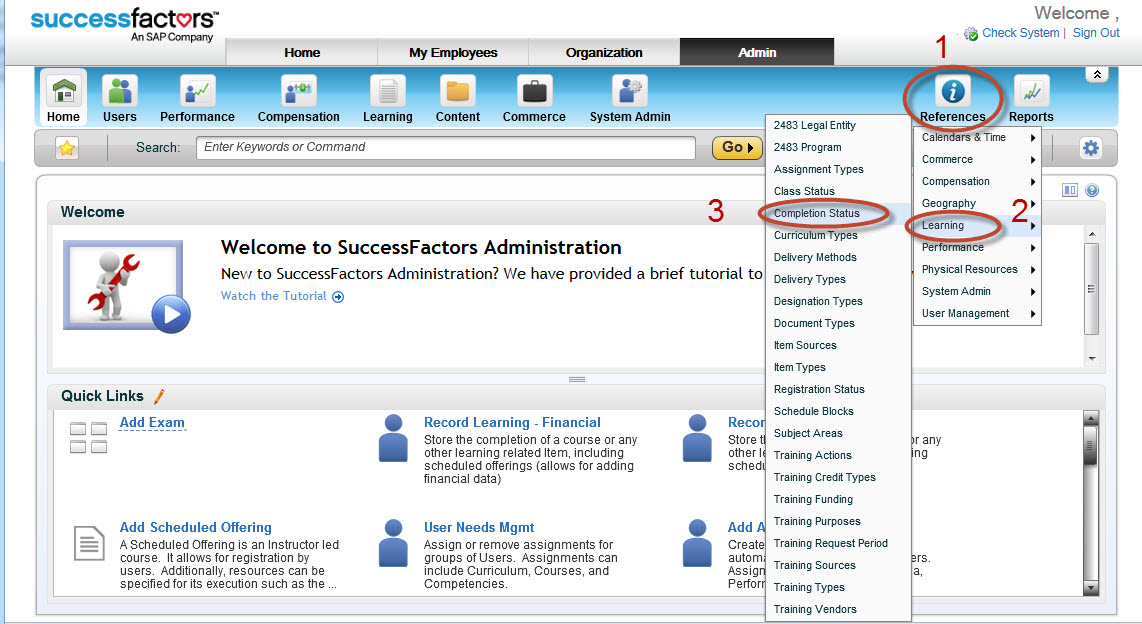Click the Welcome panel scrollbar up arrow
This screenshot has width=1142, height=624.
(x=1091, y=234)
